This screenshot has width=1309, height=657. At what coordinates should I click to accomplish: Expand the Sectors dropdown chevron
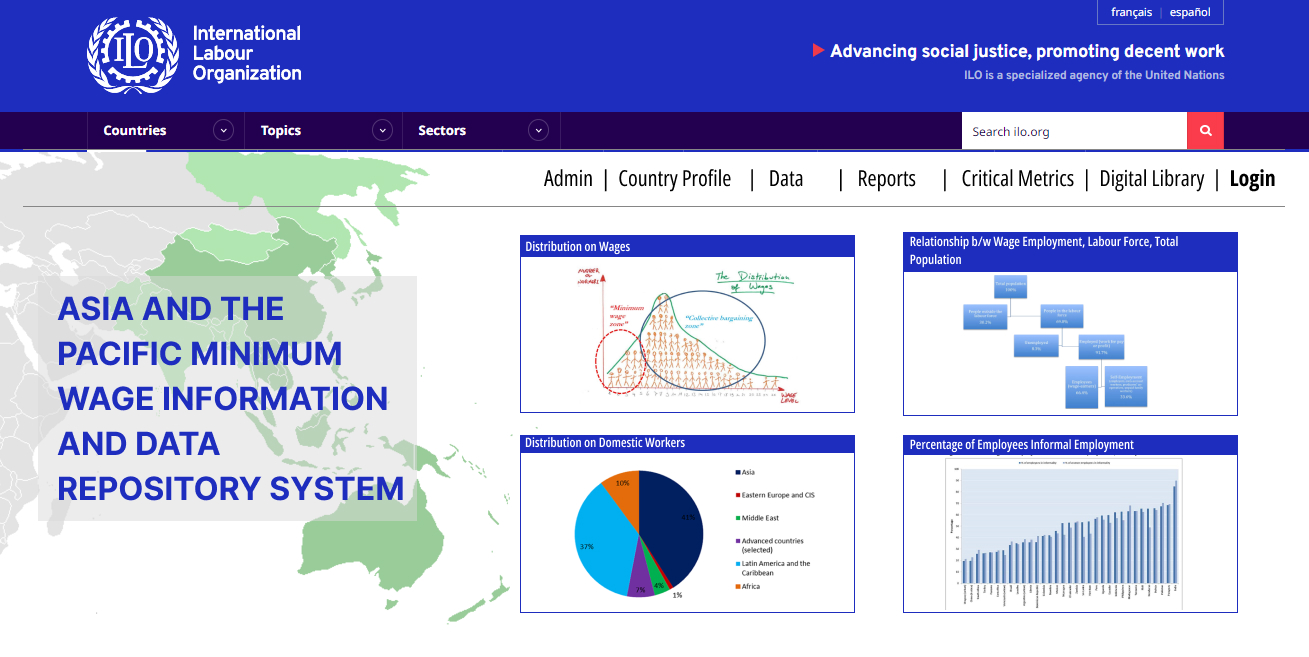(539, 131)
